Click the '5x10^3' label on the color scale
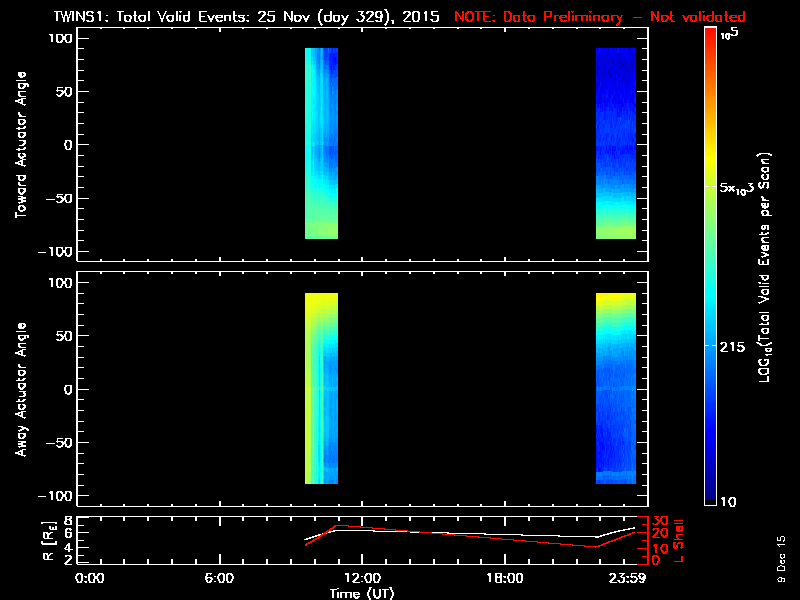 (744, 187)
